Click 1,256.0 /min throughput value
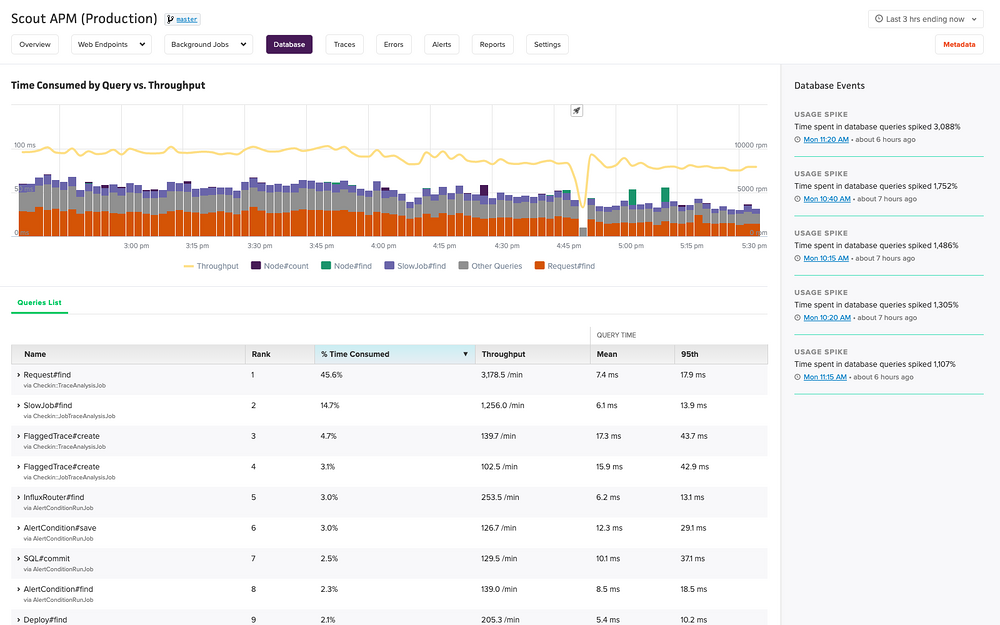This screenshot has width=1000, height=625. [x=503, y=406]
